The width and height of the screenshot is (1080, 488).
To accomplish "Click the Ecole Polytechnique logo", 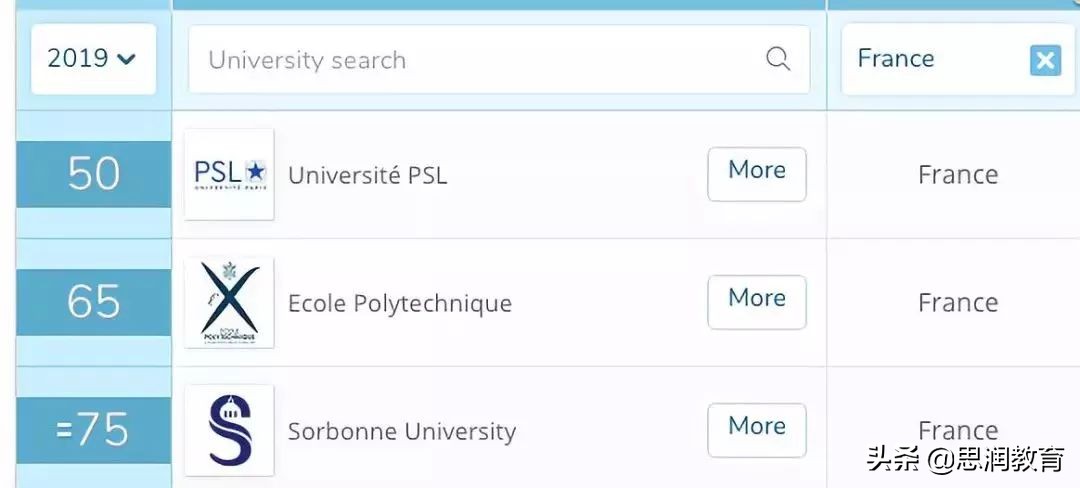I will (229, 302).
